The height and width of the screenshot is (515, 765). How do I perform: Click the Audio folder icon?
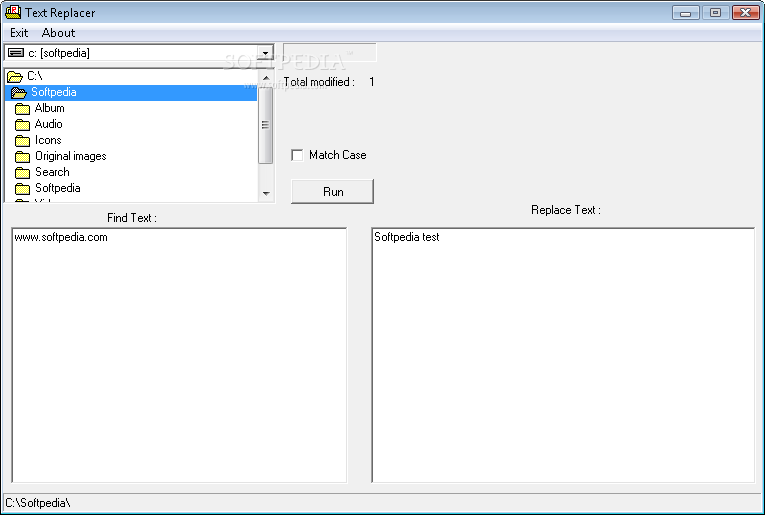(22, 124)
